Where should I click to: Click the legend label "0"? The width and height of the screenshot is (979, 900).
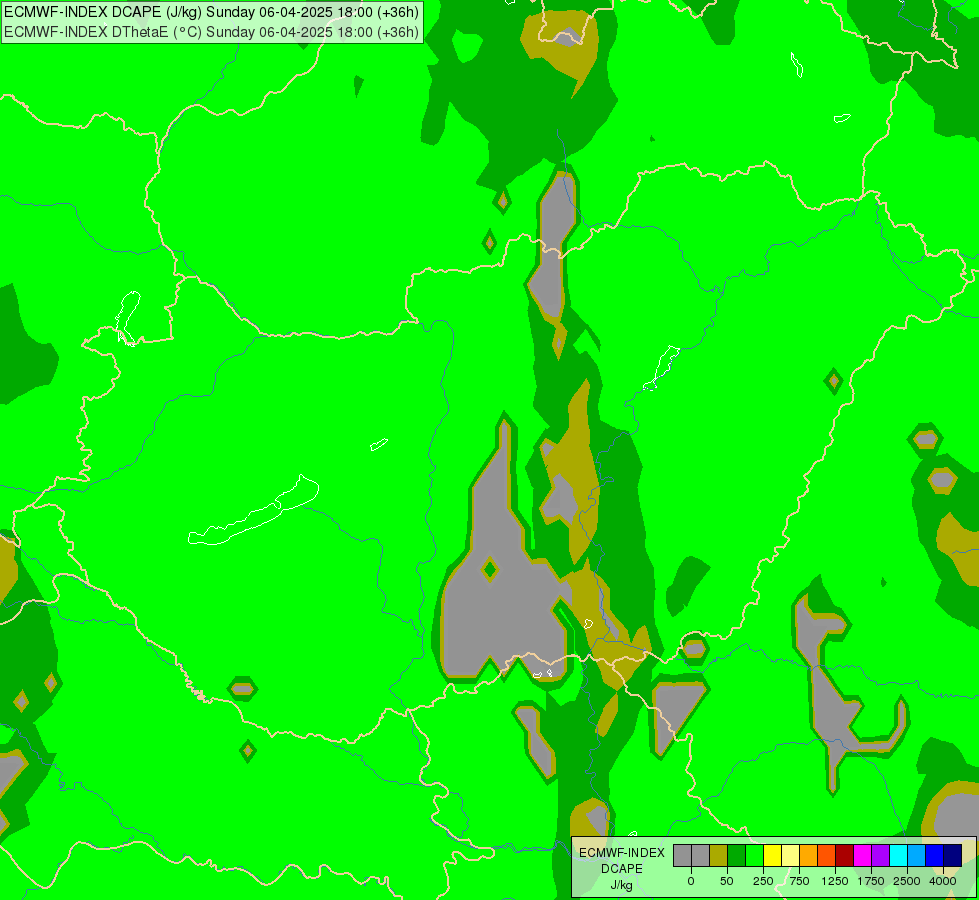tap(691, 881)
